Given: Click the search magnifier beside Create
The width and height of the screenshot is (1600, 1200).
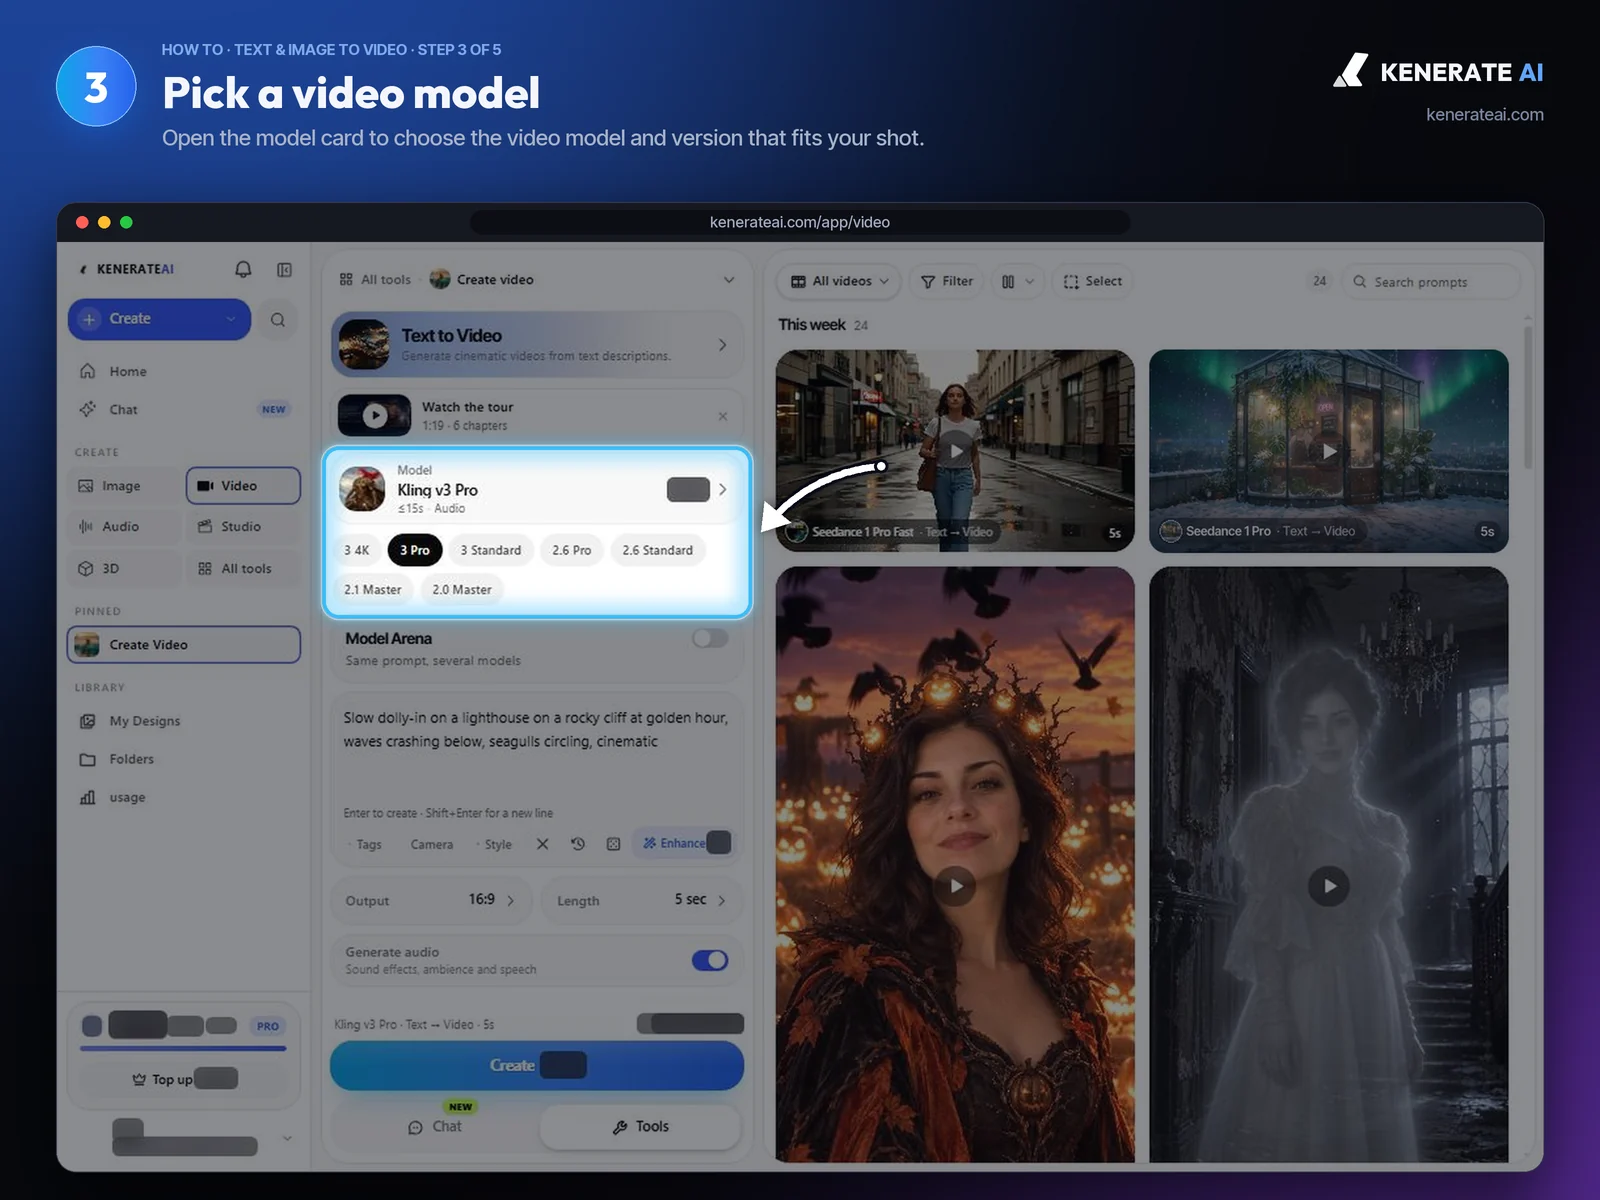Looking at the screenshot, I should (x=278, y=320).
